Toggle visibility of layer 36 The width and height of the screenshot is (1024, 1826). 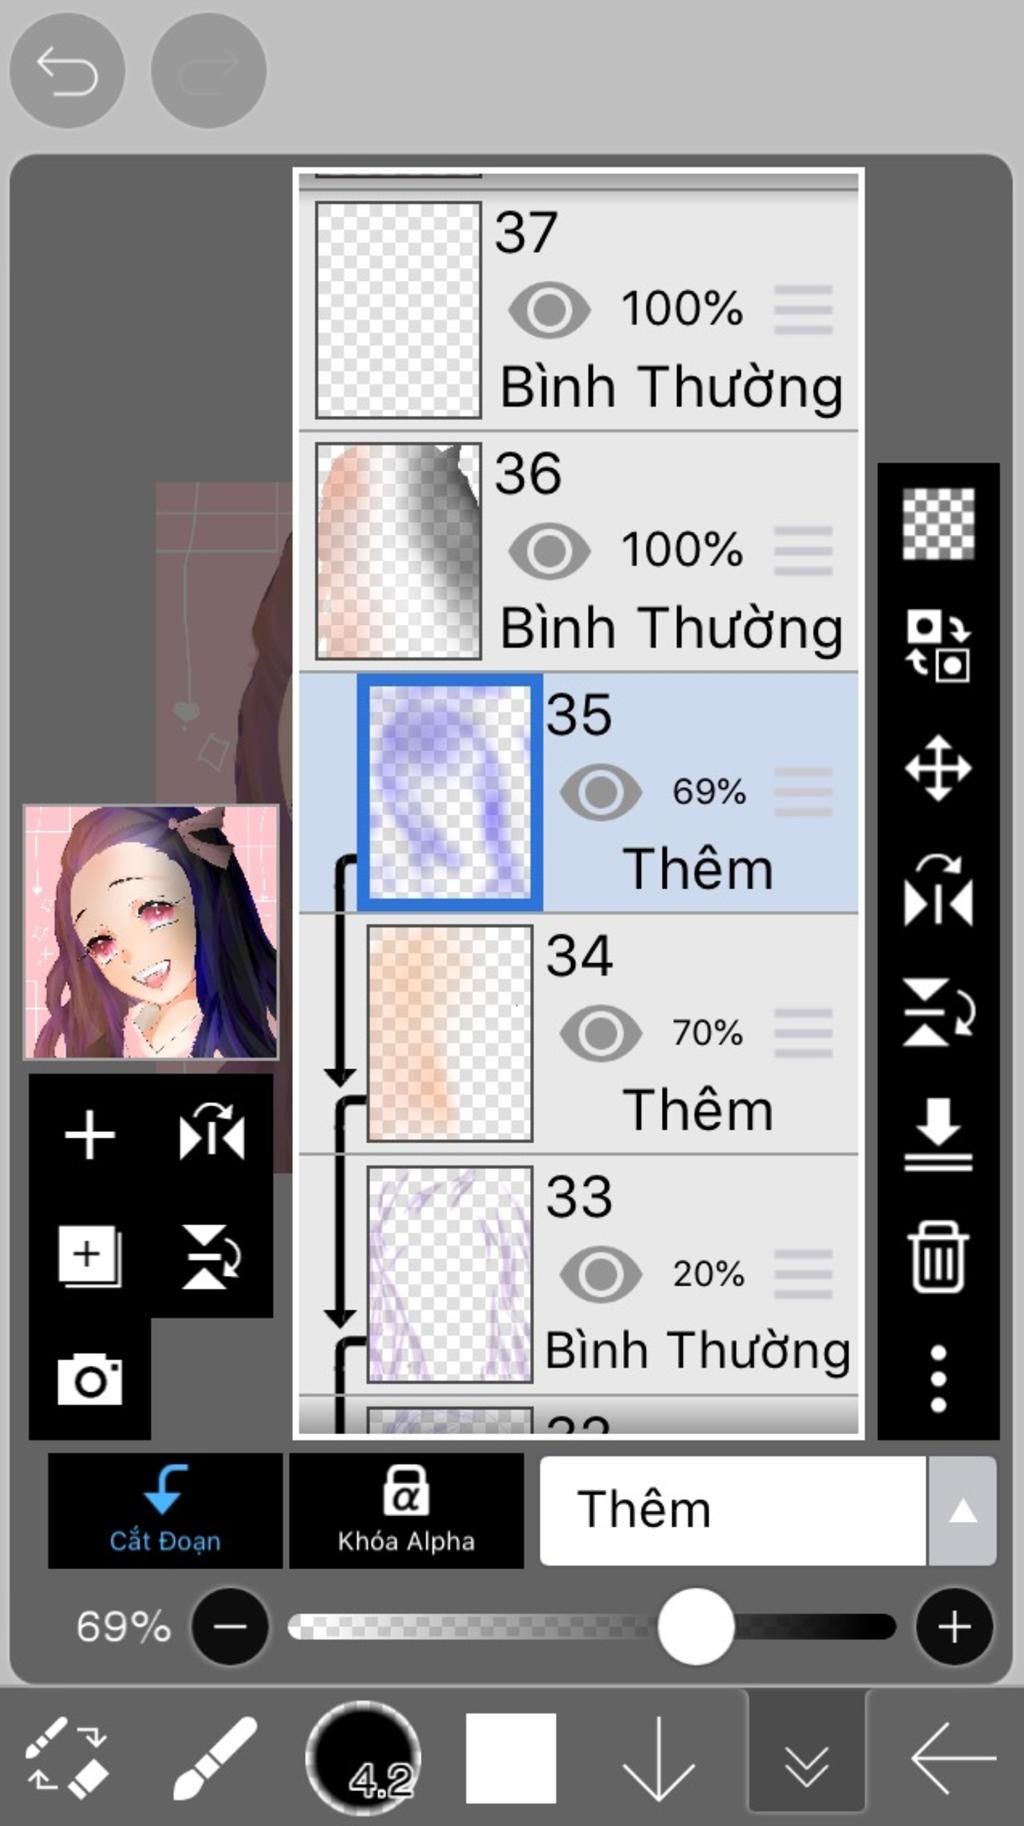549,550
